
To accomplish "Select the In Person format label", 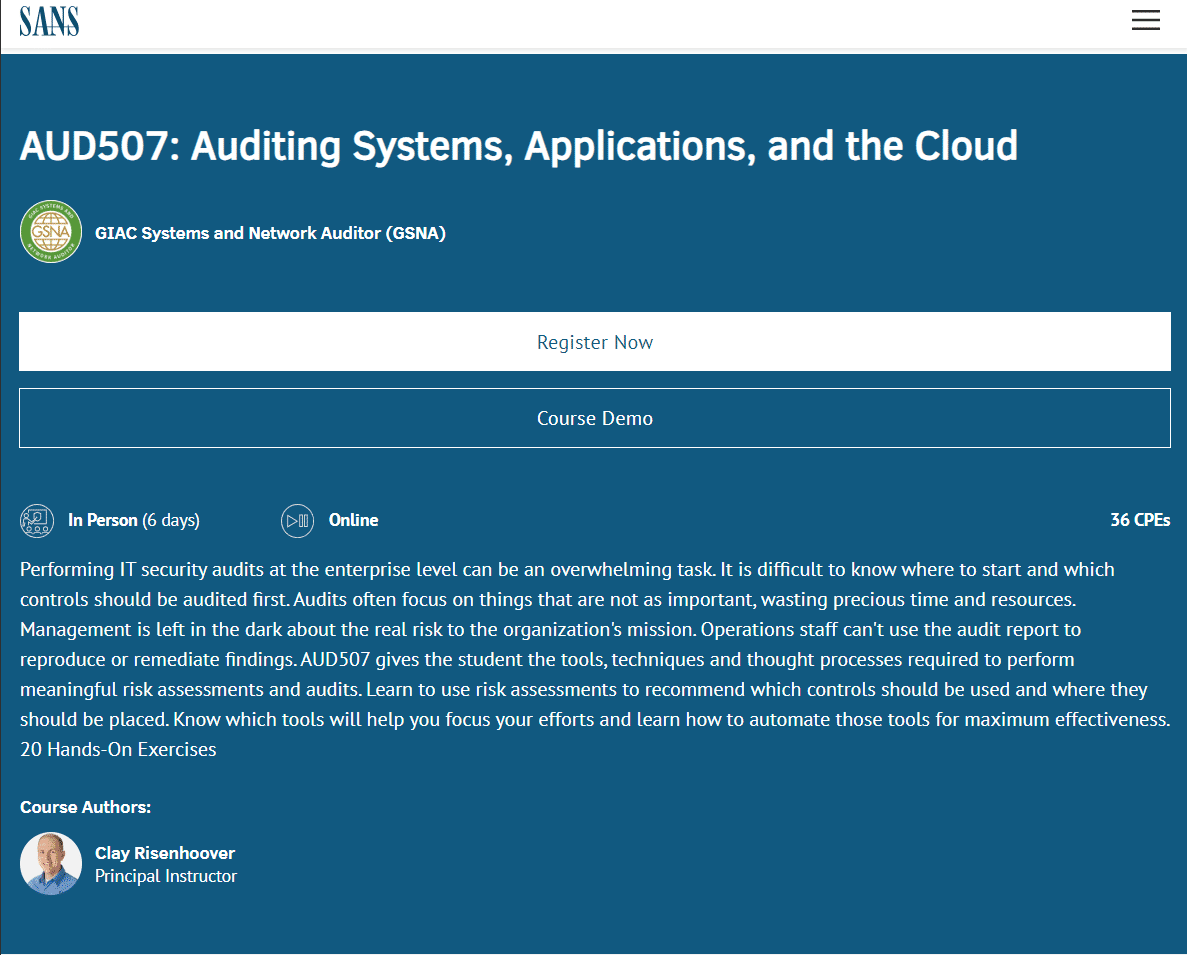I will click(103, 520).
